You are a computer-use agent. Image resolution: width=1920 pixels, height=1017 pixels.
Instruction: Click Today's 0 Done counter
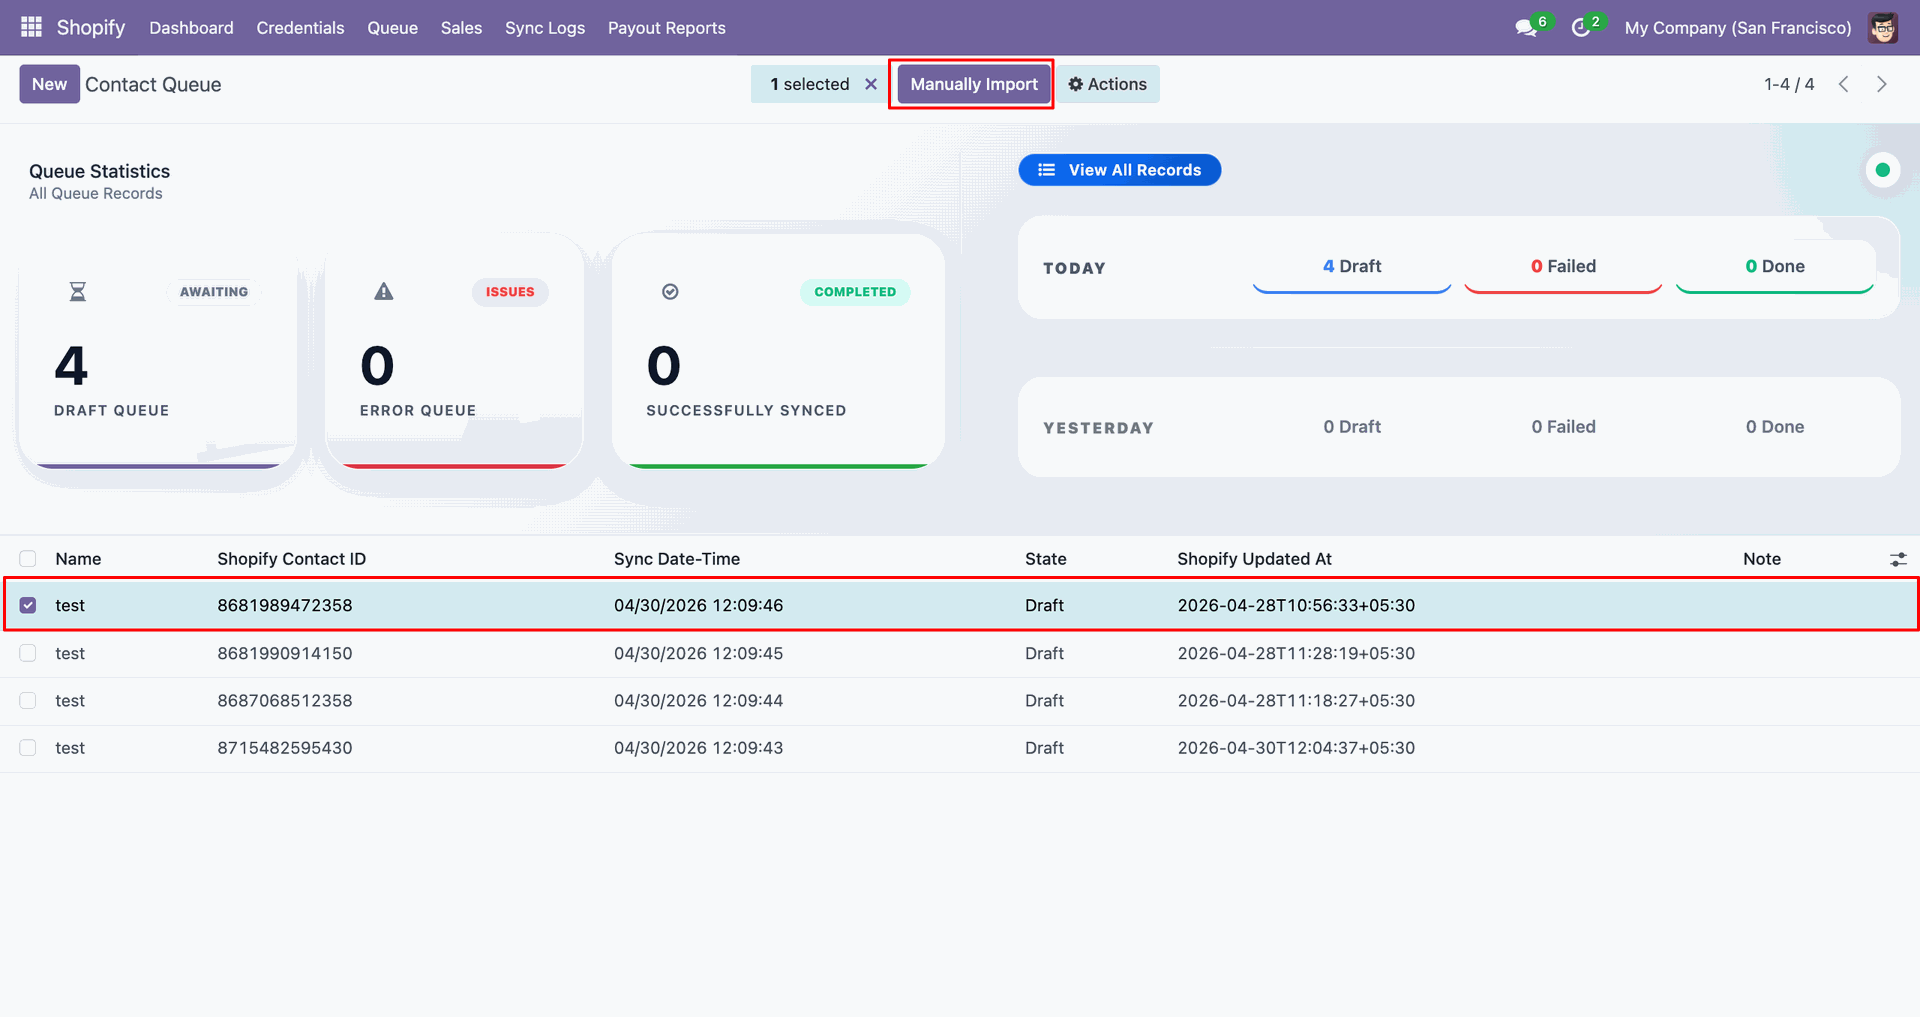tap(1775, 267)
